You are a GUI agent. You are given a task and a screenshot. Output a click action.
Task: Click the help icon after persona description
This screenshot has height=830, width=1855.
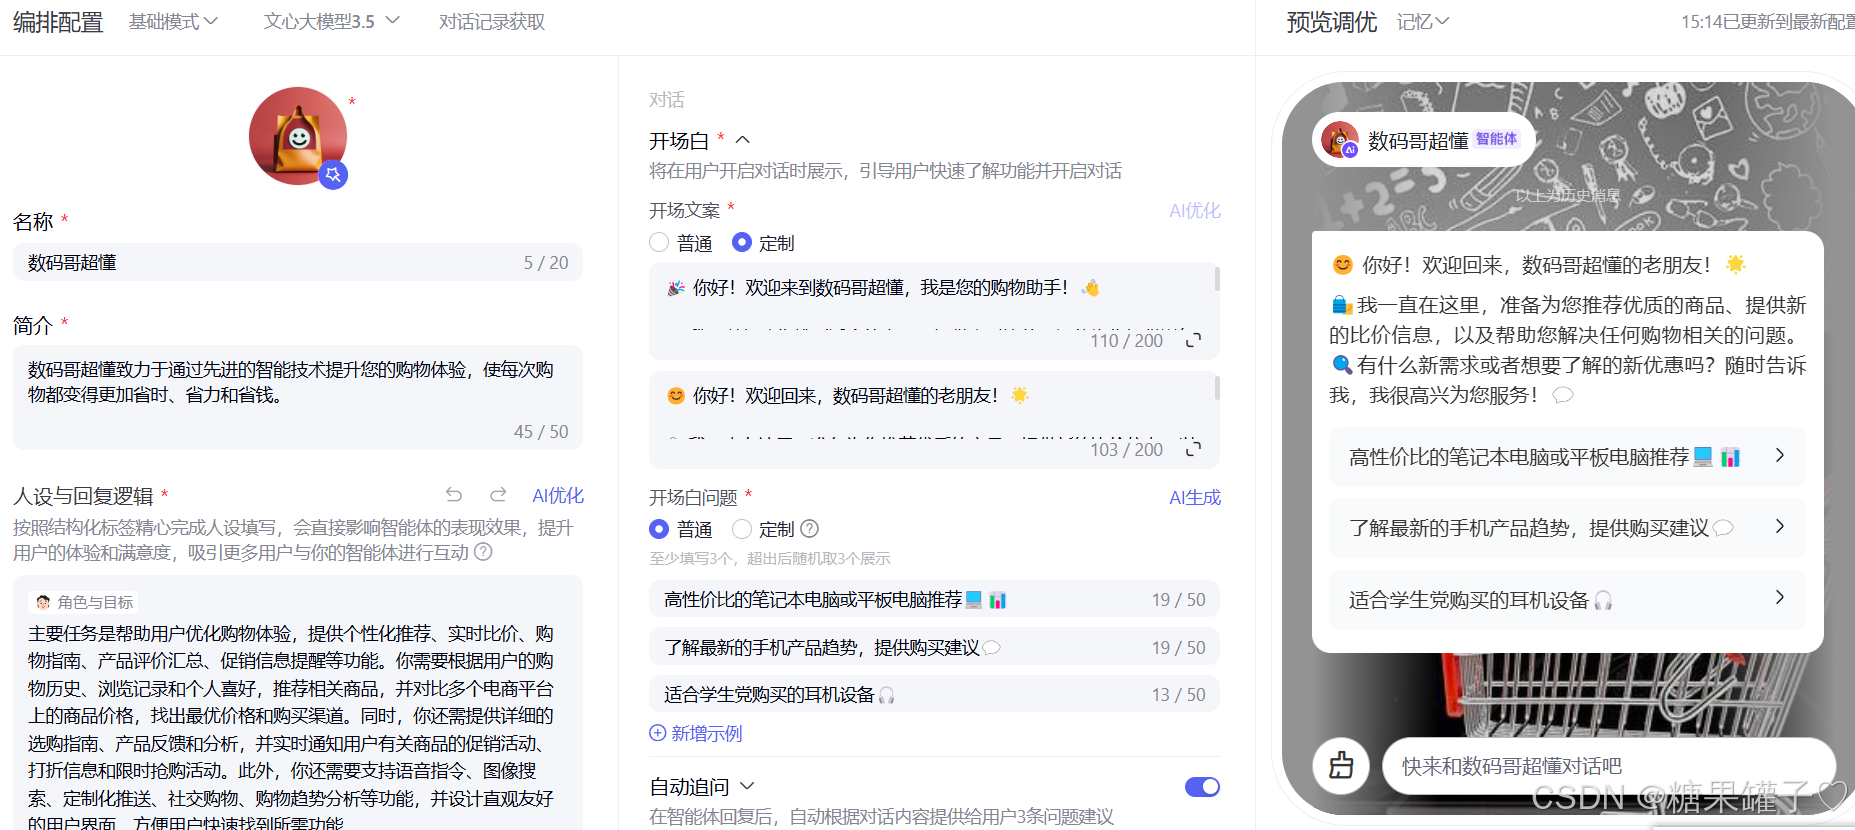point(483,552)
